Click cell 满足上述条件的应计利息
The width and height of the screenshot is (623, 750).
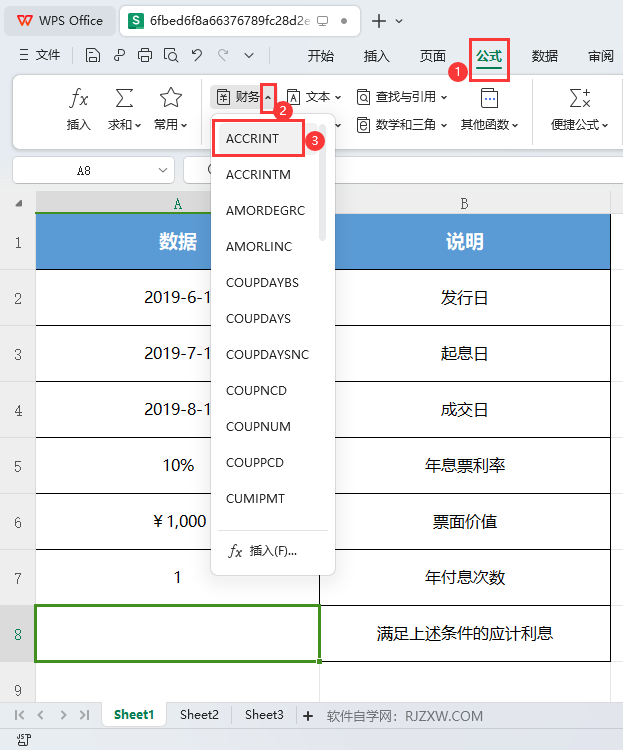coord(465,634)
